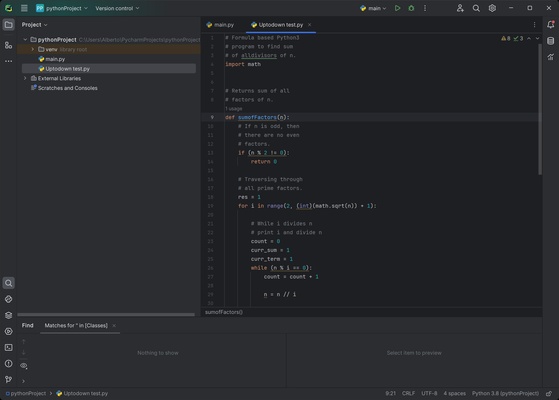Open the Problems tool window
The height and width of the screenshot is (400, 559).
coord(9,363)
